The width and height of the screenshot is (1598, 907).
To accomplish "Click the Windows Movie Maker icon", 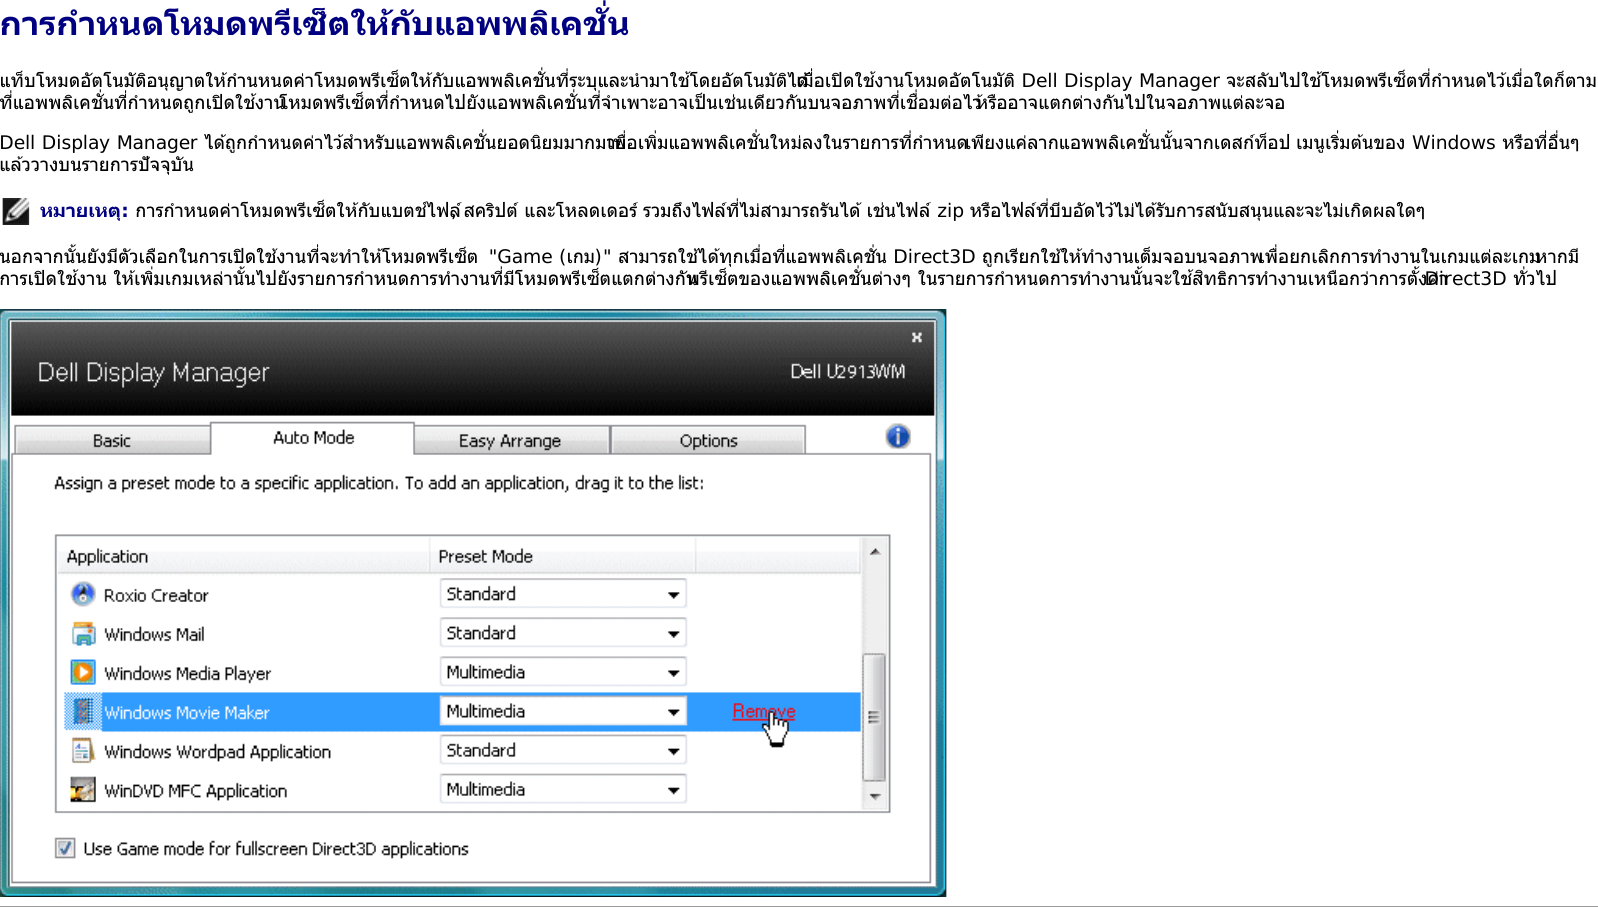I will pos(83,712).
